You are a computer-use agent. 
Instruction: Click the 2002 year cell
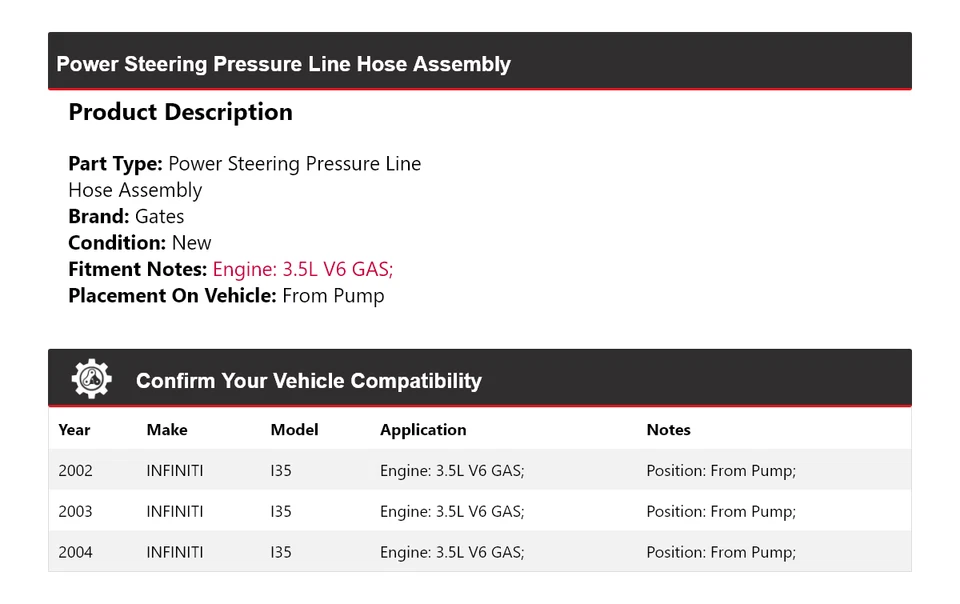(x=75, y=471)
